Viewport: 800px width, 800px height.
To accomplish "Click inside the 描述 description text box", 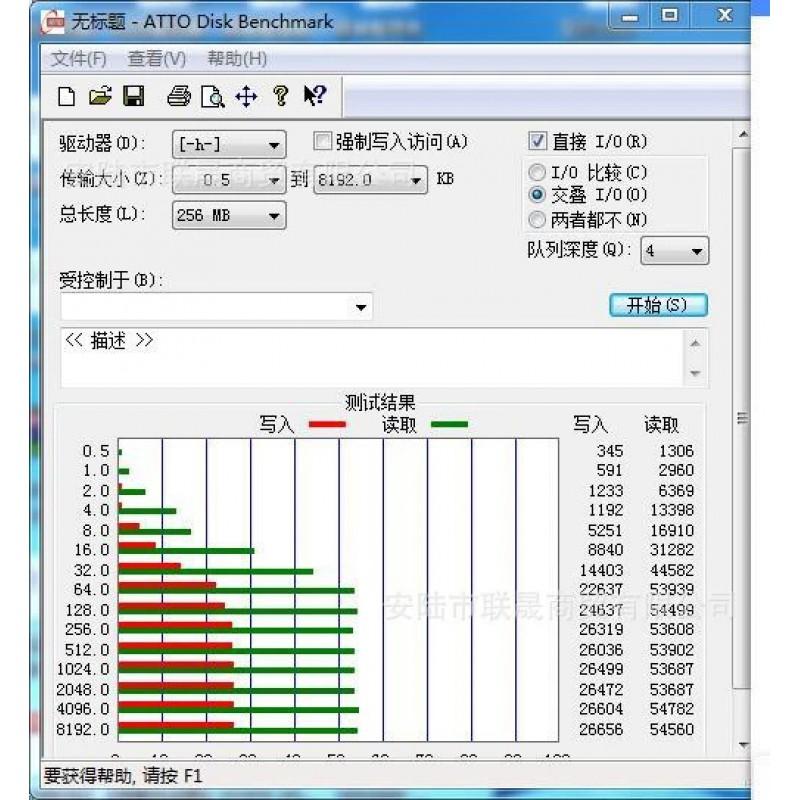I will 371,358.
